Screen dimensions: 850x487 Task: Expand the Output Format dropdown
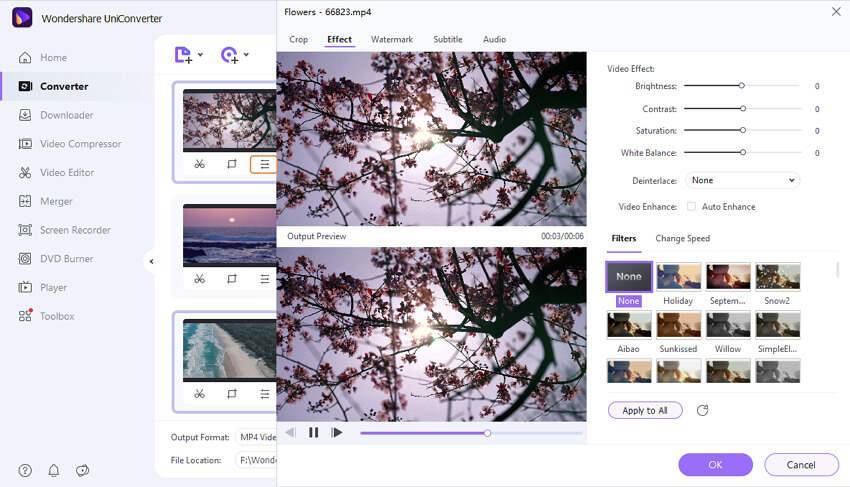pyautogui.click(x=254, y=437)
